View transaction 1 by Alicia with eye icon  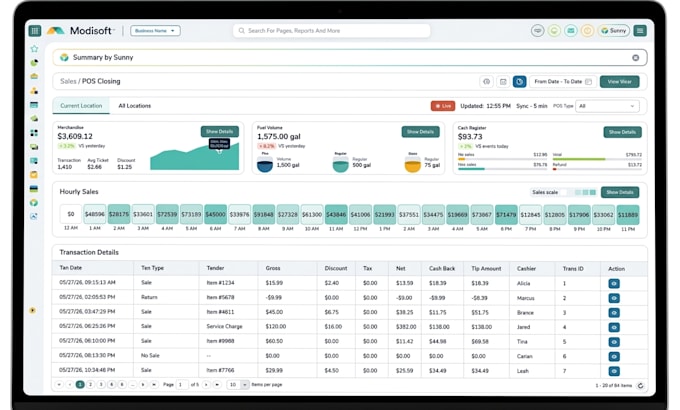614,283
